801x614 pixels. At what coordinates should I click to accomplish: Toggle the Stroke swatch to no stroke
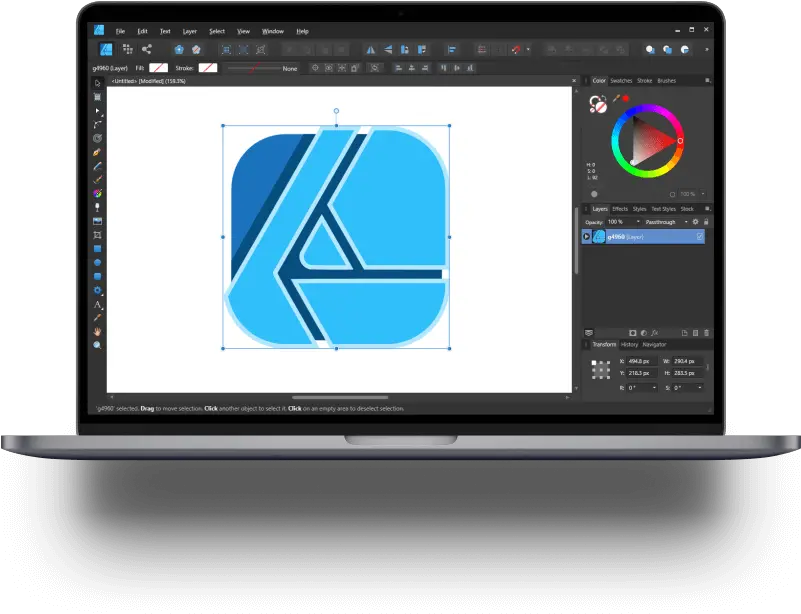[208, 68]
